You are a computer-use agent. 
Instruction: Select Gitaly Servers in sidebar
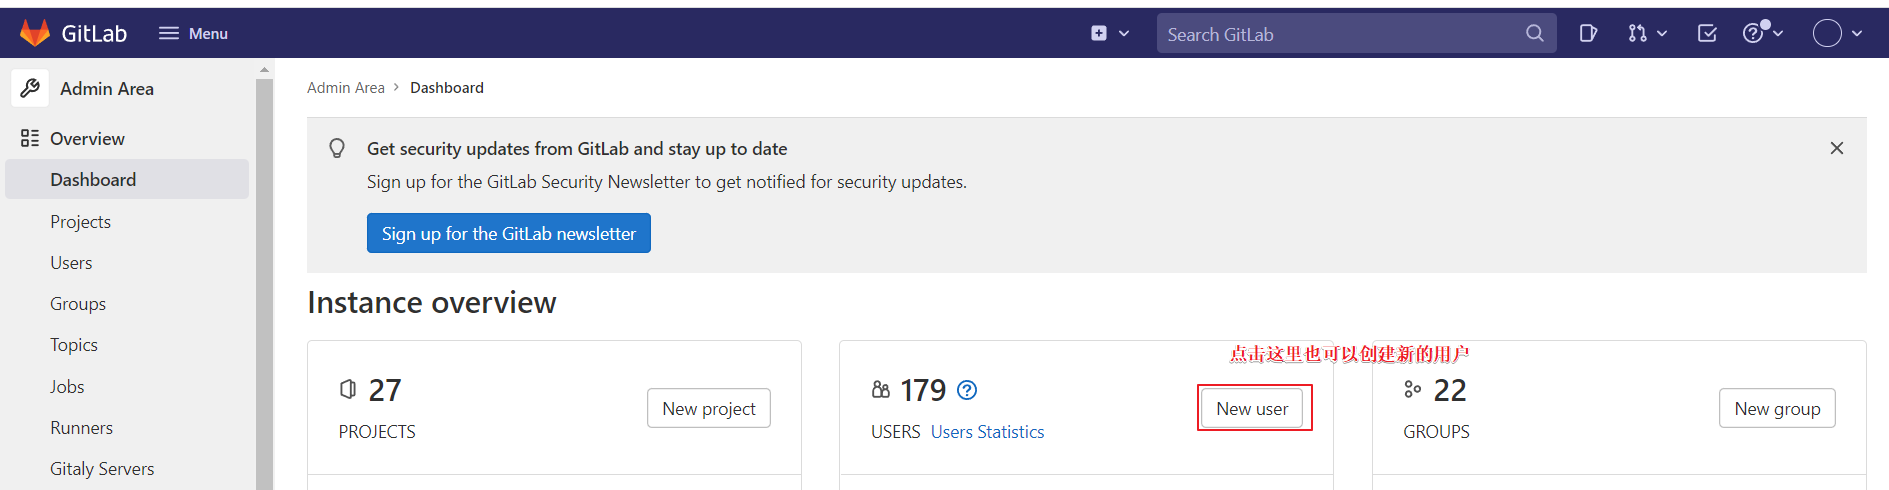[x=102, y=468]
